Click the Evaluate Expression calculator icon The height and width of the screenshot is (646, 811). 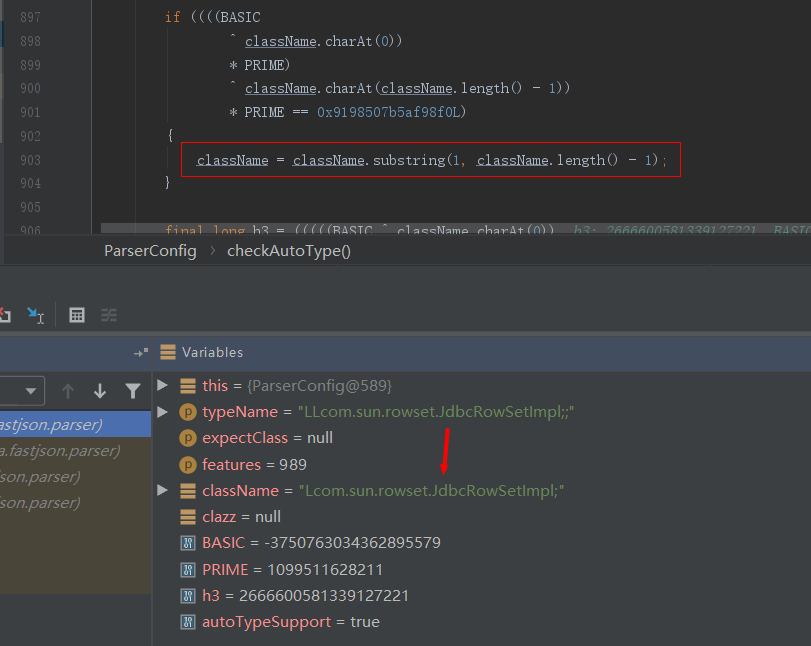coord(77,315)
